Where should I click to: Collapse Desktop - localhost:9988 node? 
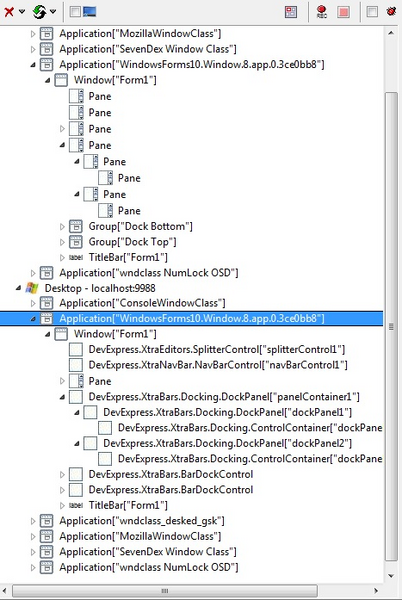pyautogui.click(x=18, y=288)
